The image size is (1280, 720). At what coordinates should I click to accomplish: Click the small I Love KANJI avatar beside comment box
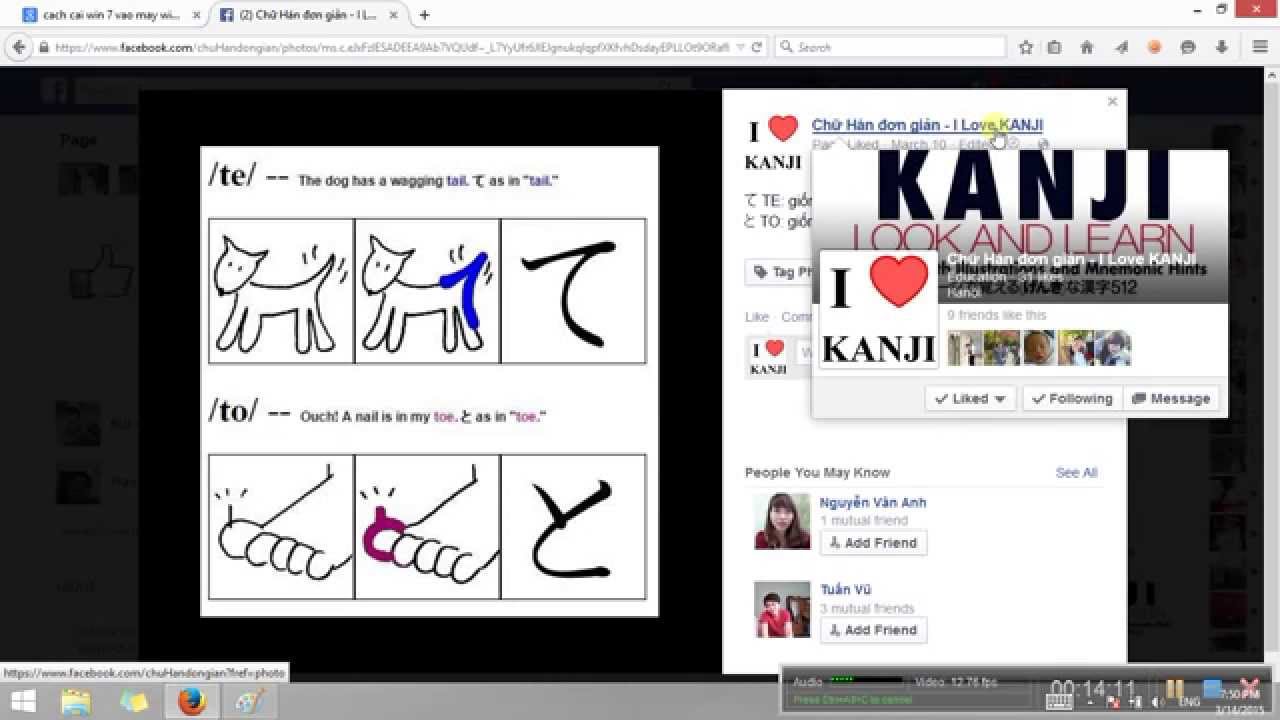[x=768, y=355]
